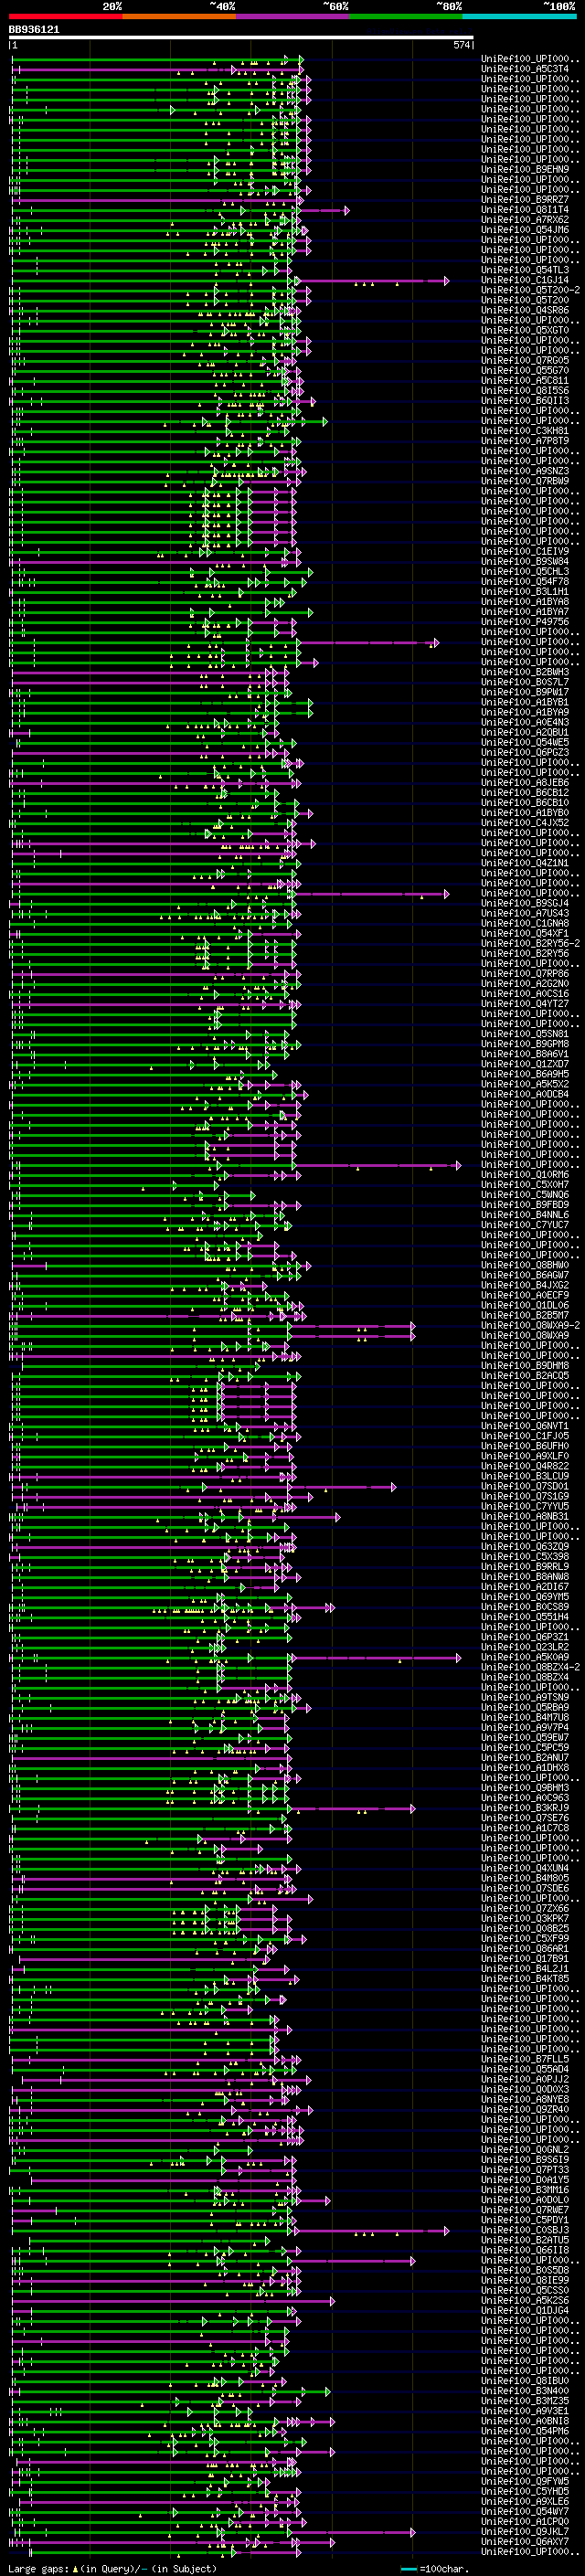The height and width of the screenshot is (2576, 585).
Task: Select the UniRef100_A5K0A9 label
Action: click(x=525, y=1658)
